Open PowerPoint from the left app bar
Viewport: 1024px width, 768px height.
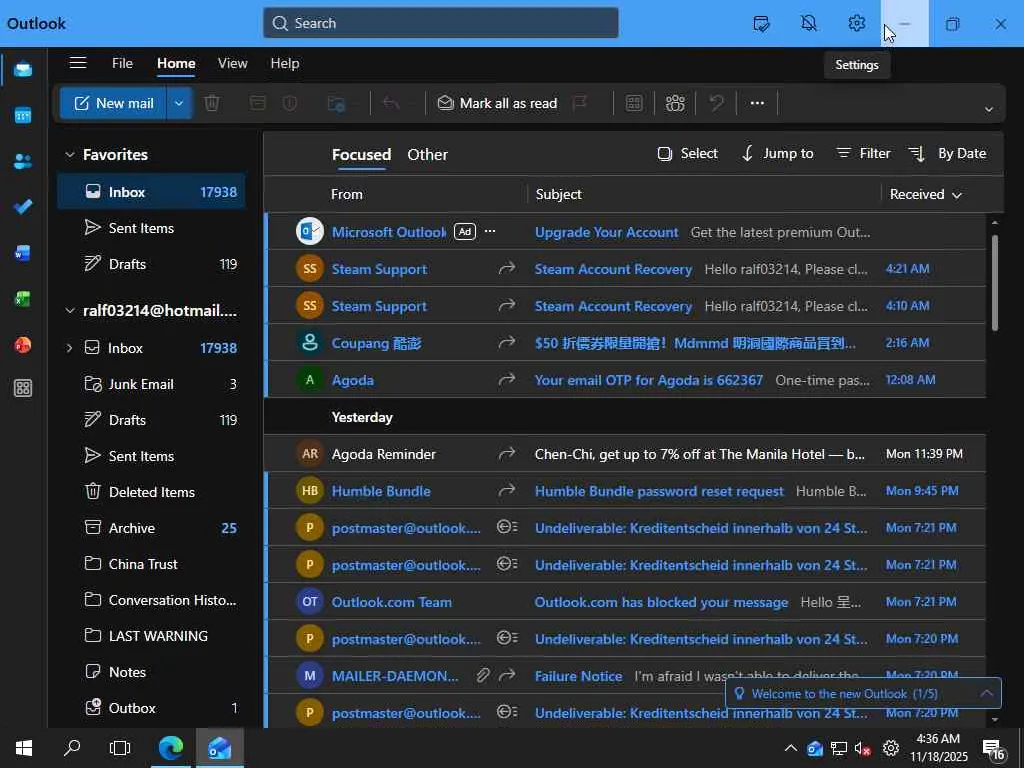[23, 345]
